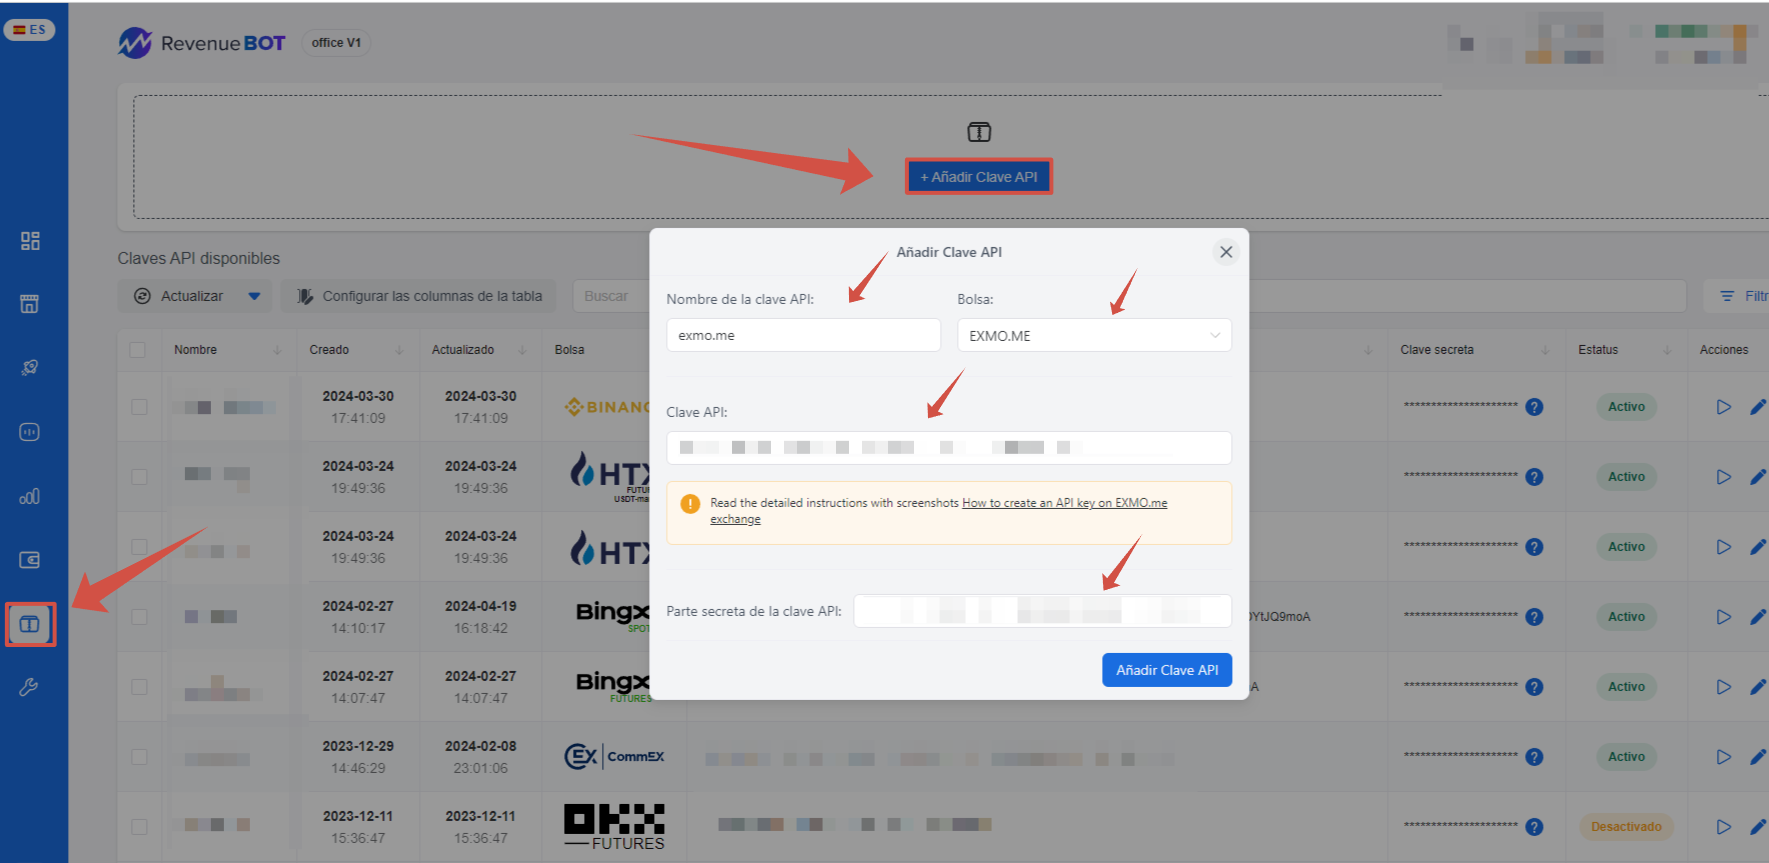This screenshot has width=1769, height=863.
Task: Click the CommEX exchange logo cell
Action: coord(614,757)
